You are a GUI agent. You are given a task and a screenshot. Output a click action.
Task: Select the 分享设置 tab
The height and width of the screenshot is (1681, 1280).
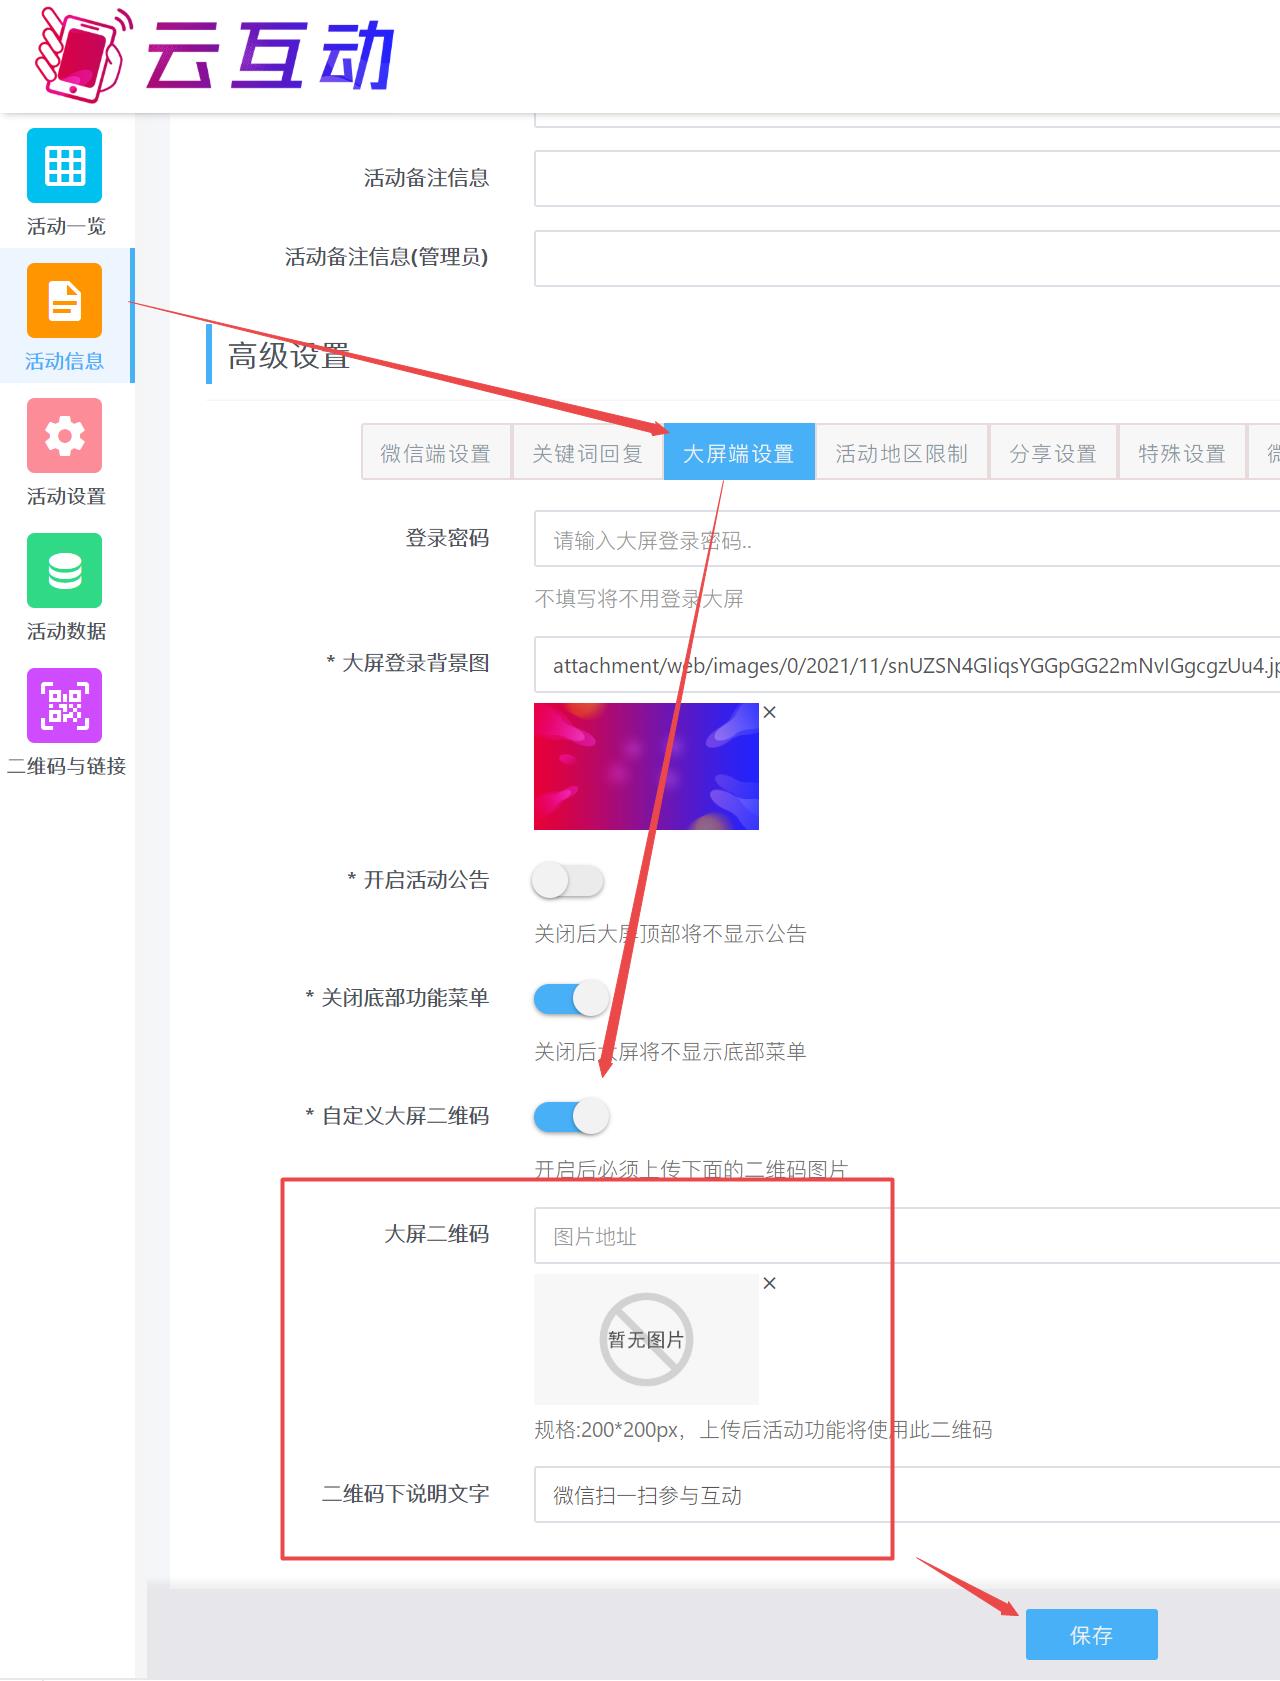[x=1052, y=453]
